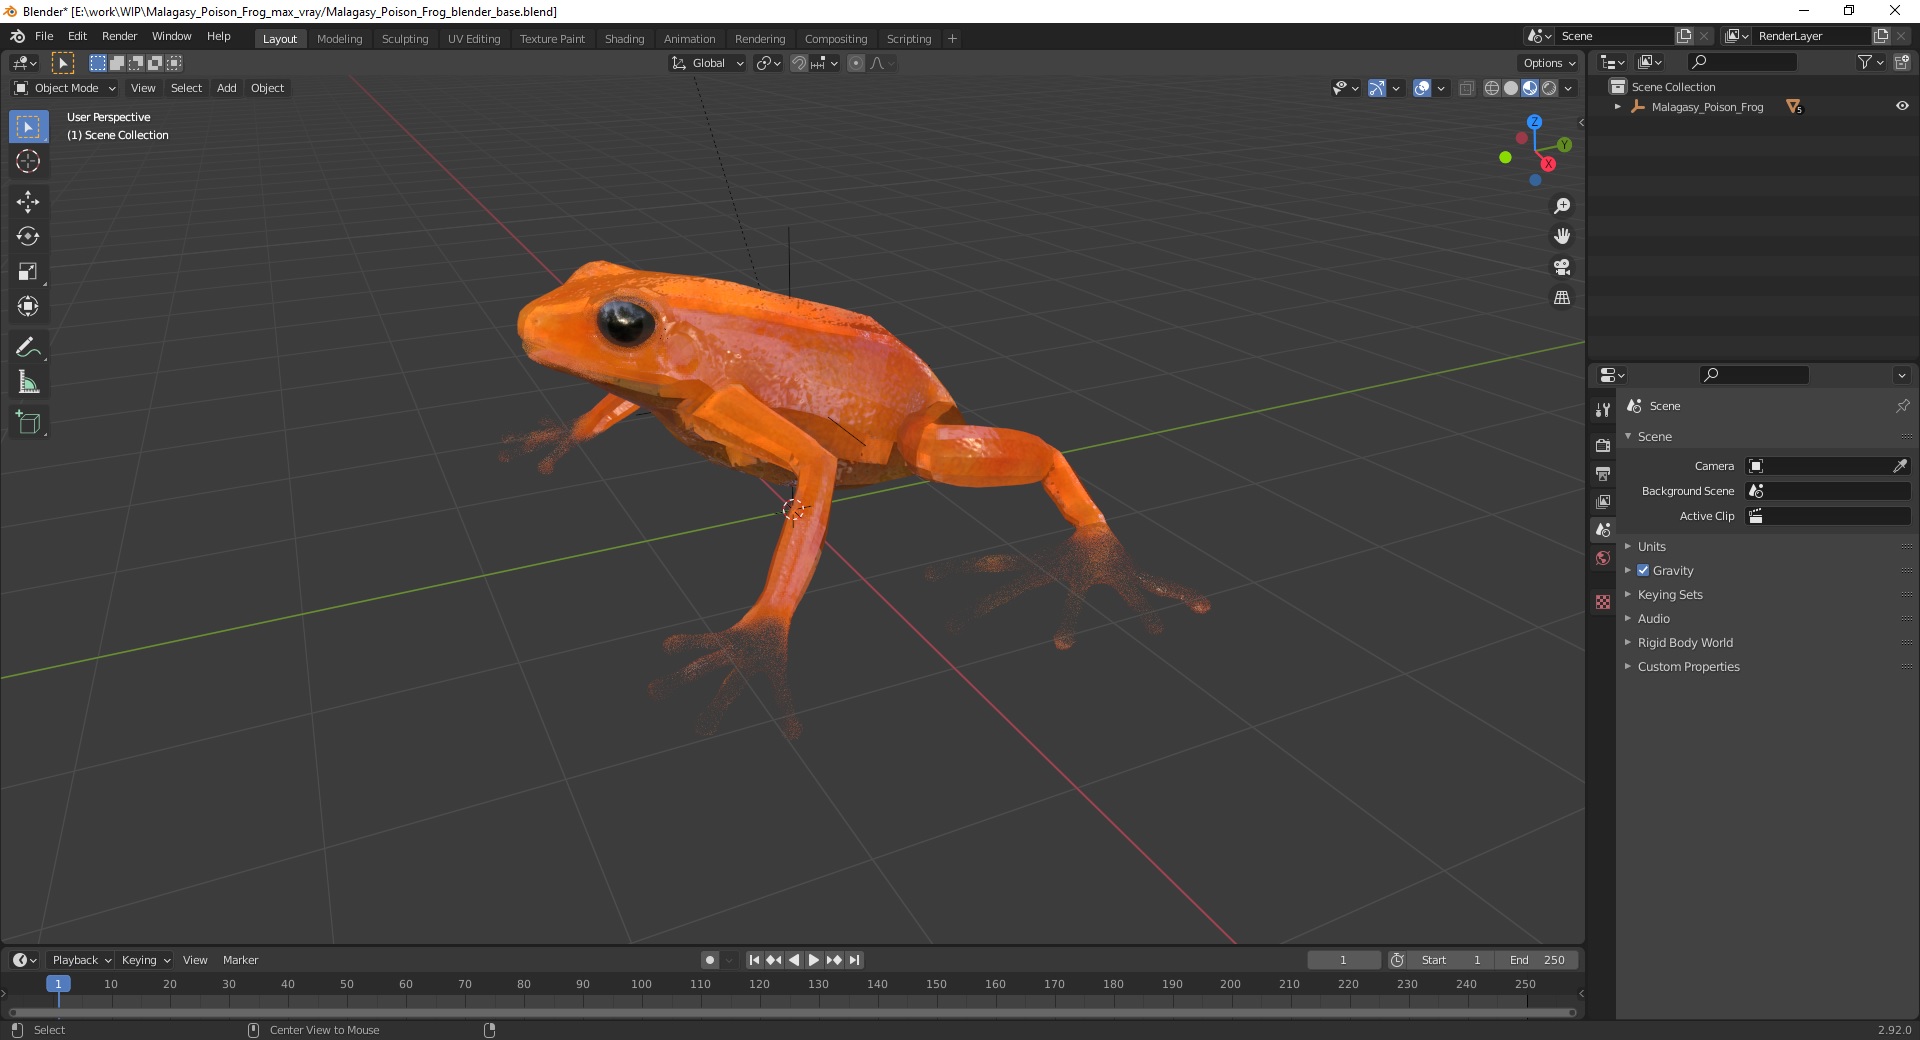Viewport: 1920px width, 1040px height.
Task: Select the Measure ruler tool
Action: click(x=28, y=382)
